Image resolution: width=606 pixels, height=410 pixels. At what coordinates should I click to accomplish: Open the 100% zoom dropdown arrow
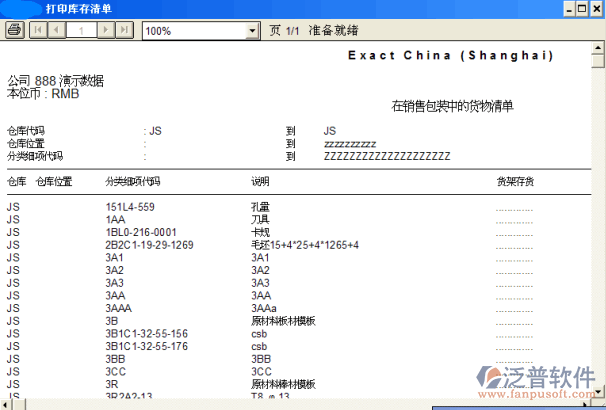click(252, 31)
